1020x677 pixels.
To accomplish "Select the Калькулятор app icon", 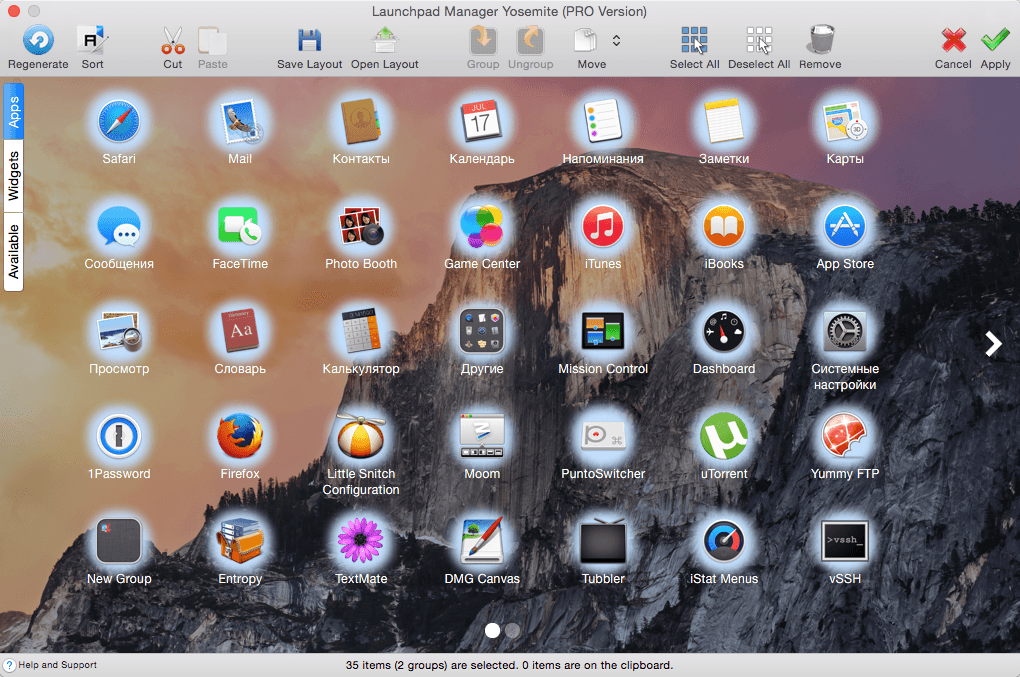I will click(x=360, y=332).
